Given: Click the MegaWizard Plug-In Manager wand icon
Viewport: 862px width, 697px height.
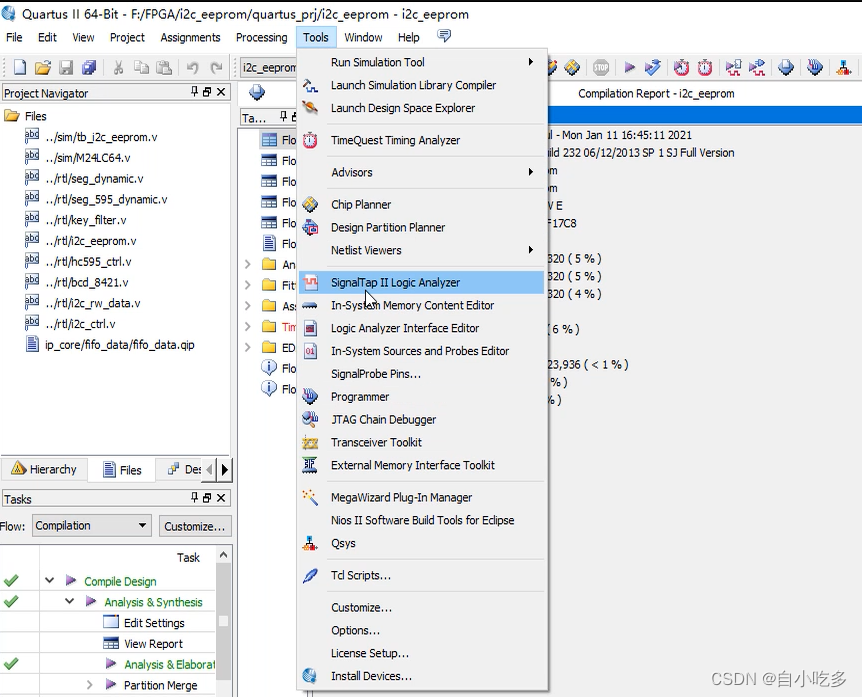Looking at the screenshot, I should [x=310, y=497].
